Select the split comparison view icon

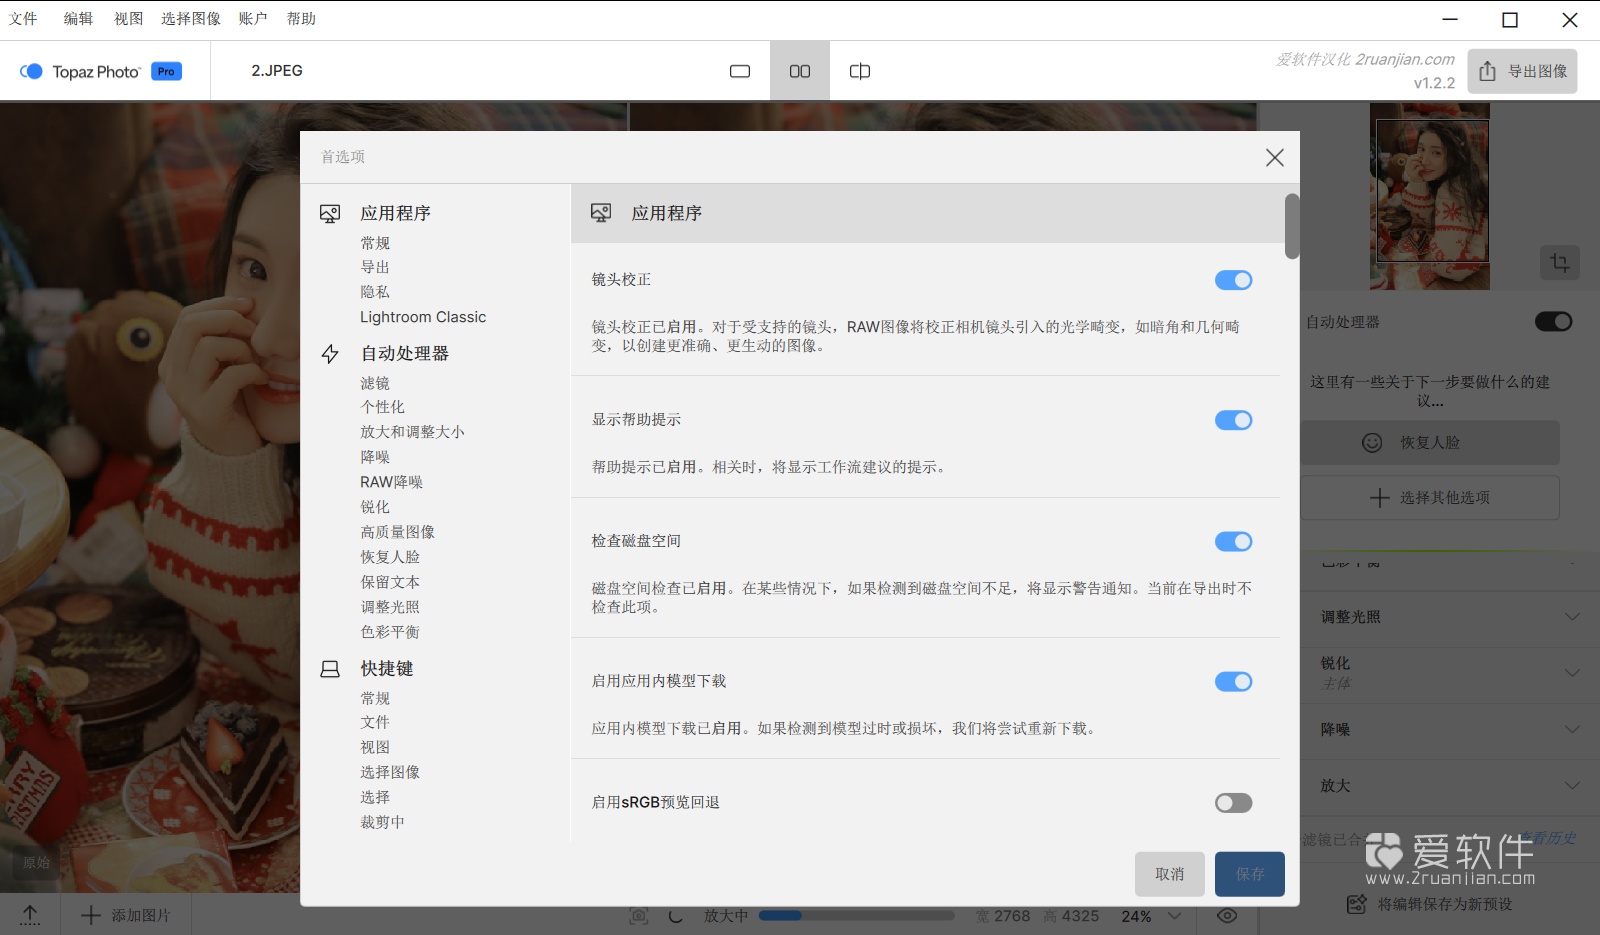(858, 71)
